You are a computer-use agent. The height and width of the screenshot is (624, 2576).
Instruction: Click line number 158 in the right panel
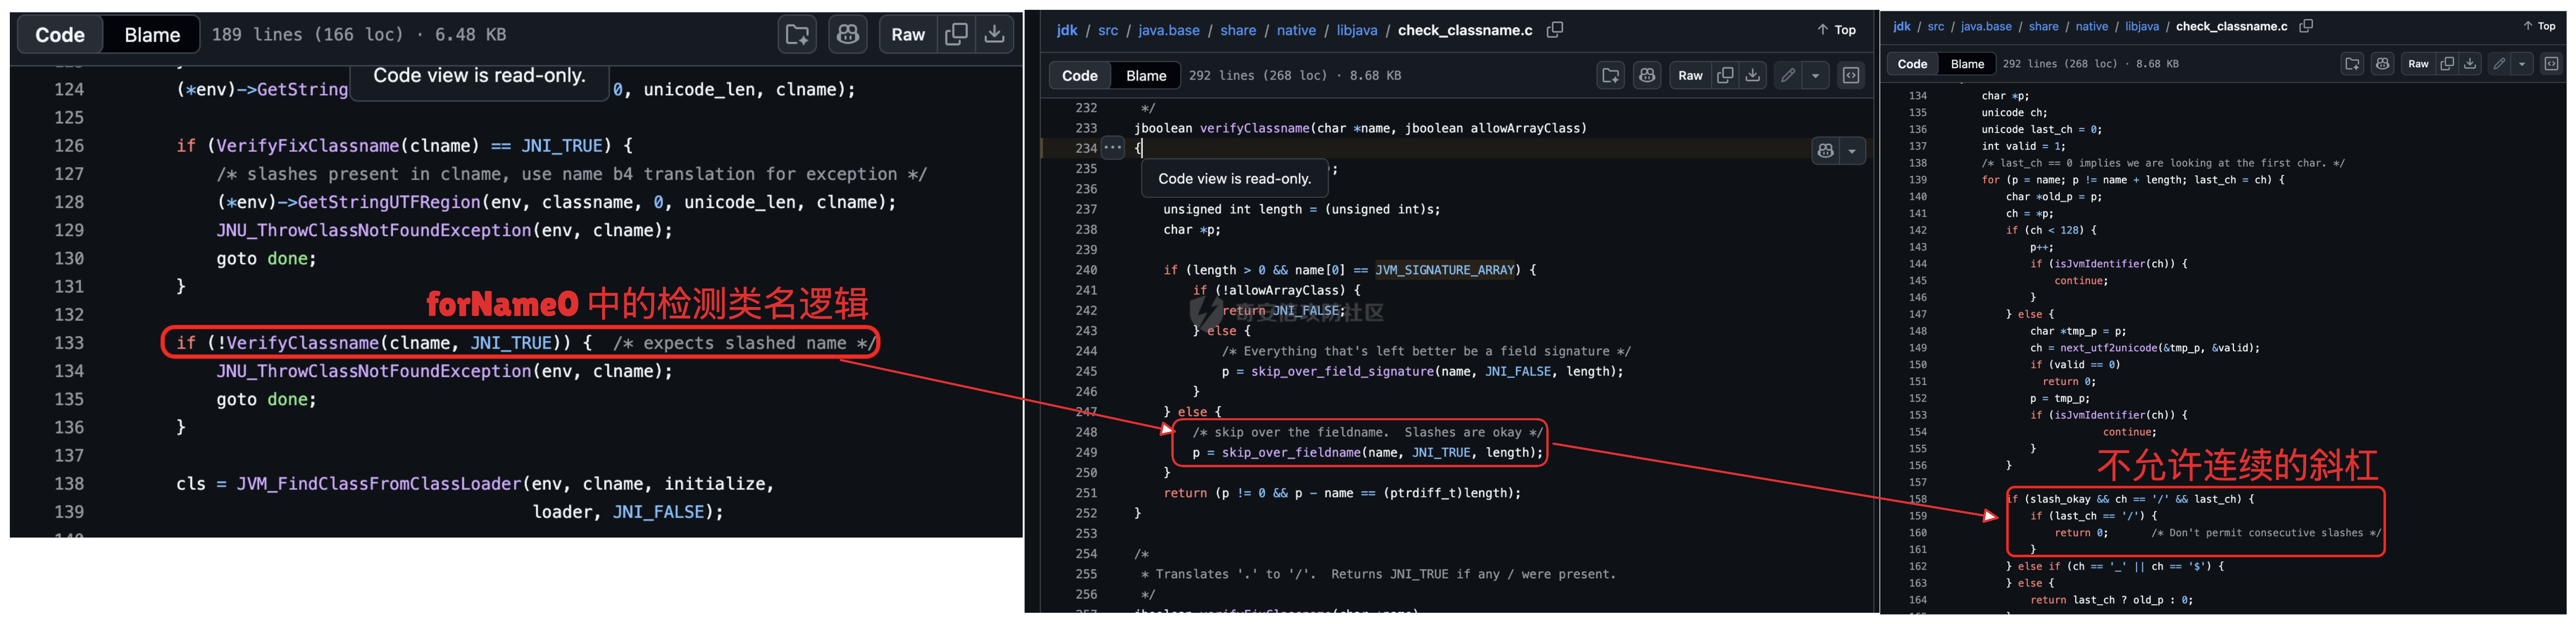coord(1917,499)
